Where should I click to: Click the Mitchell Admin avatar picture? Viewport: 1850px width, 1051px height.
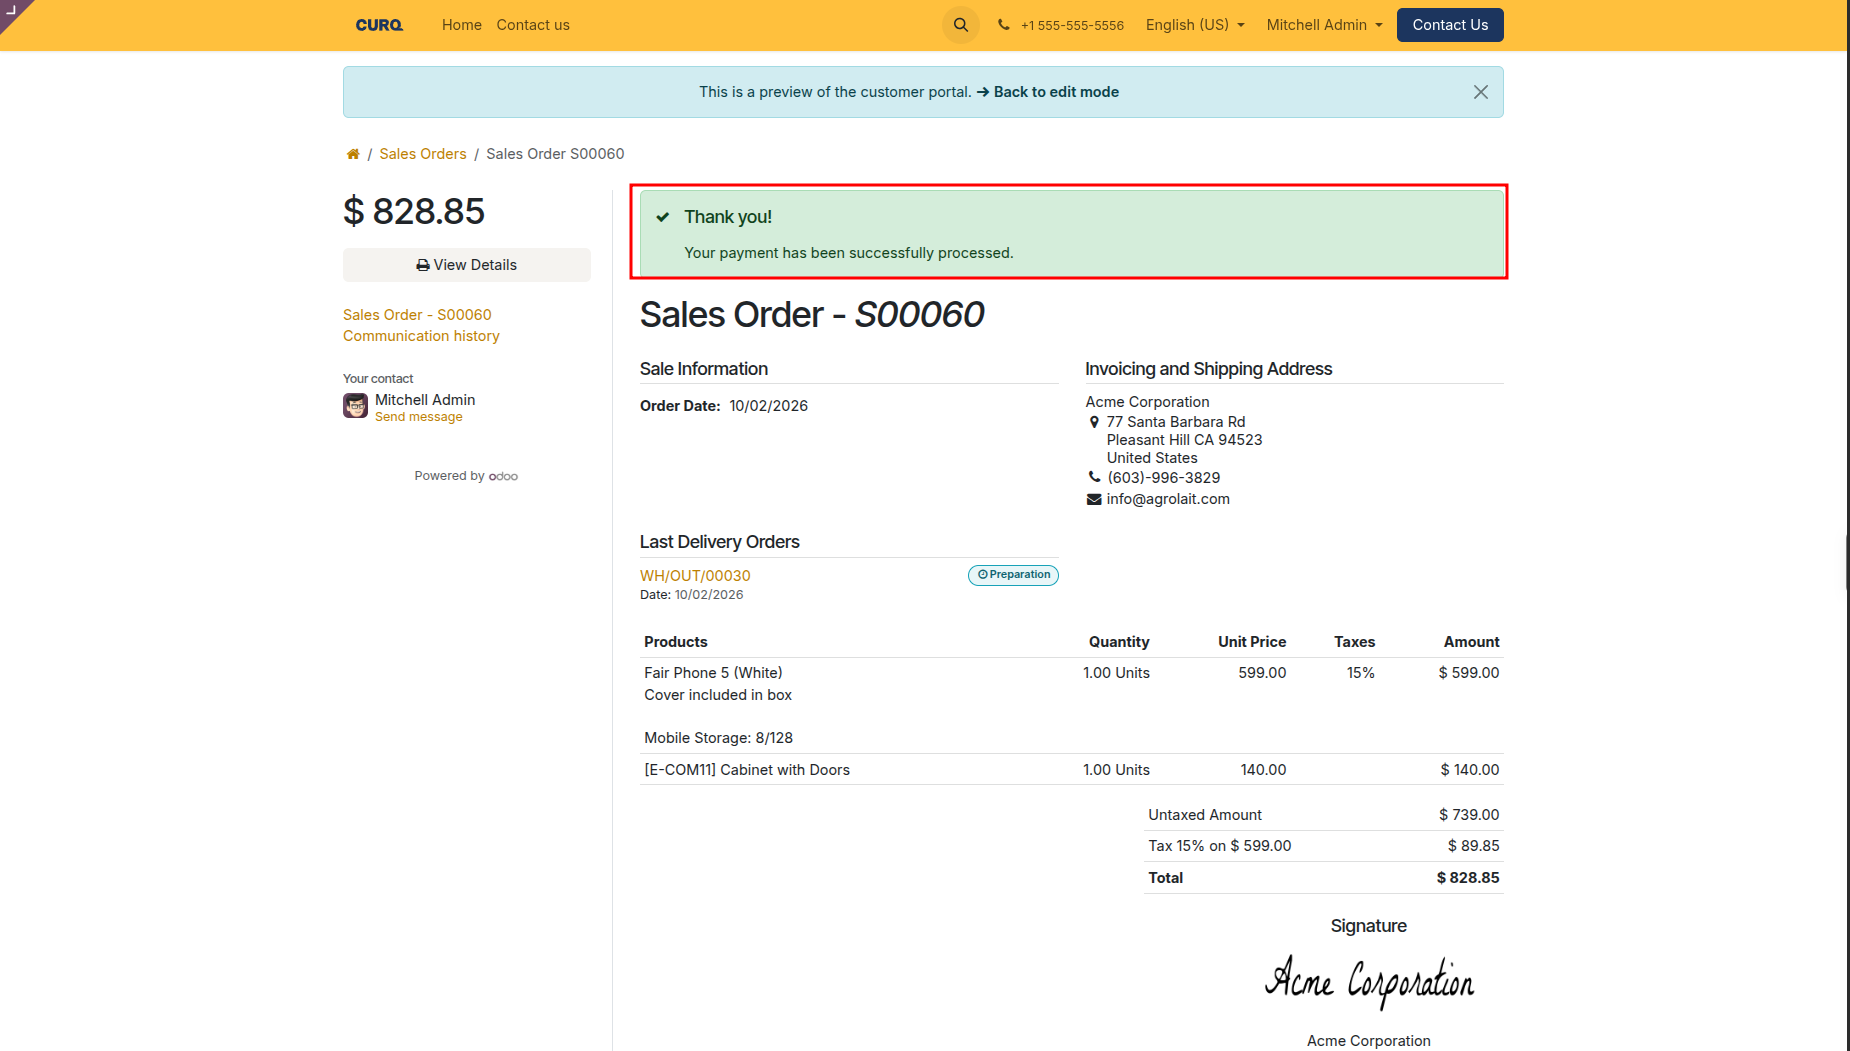(x=355, y=406)
